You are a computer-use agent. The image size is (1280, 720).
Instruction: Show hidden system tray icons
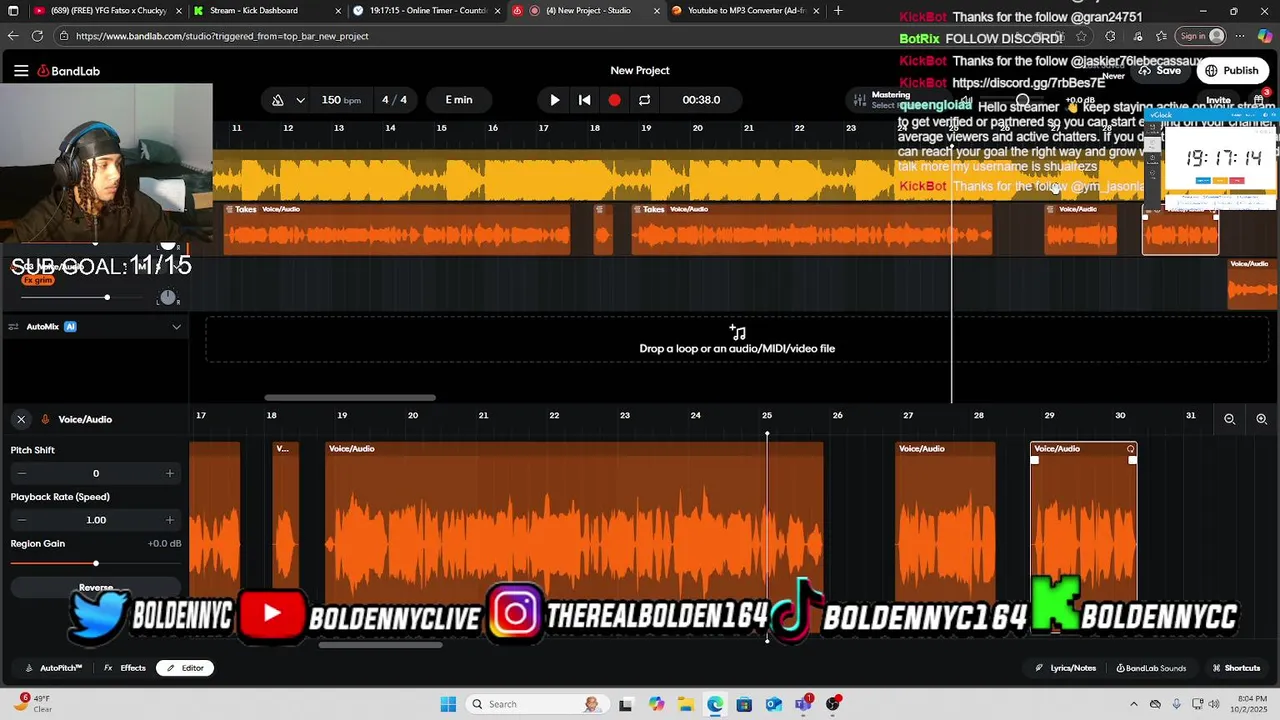1133,704
